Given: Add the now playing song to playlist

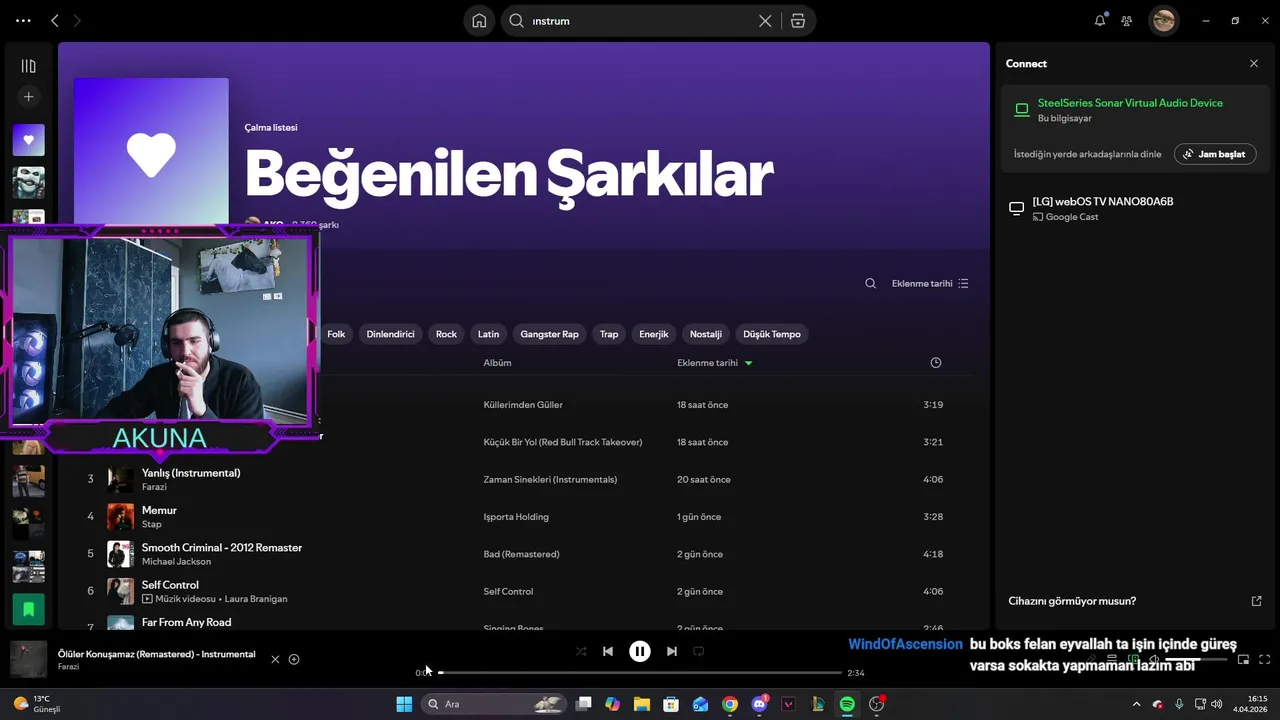Looking at the screenshot, I should coord(294,659).
